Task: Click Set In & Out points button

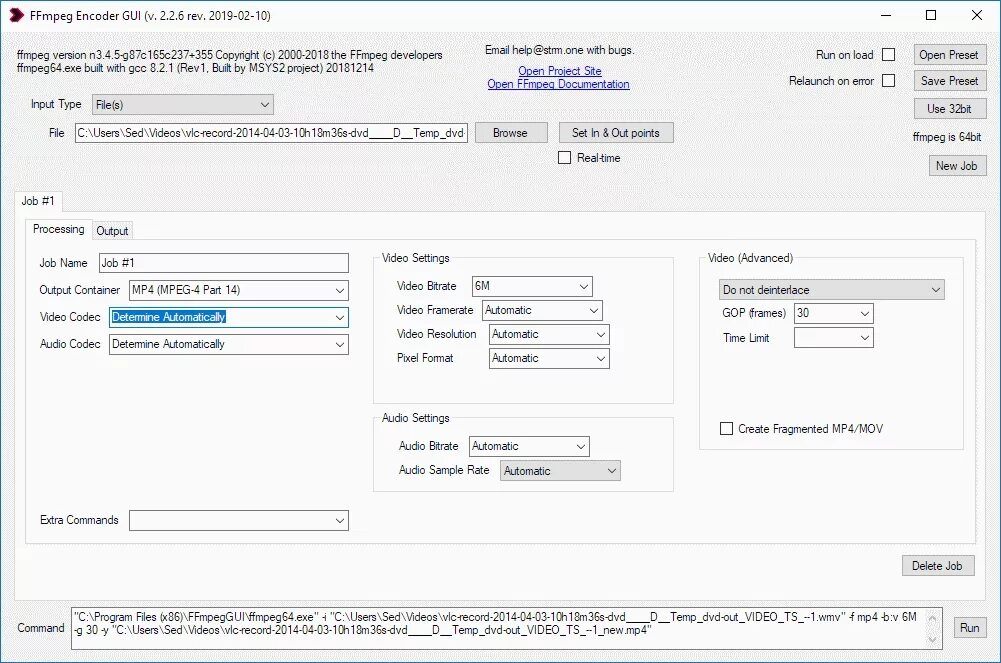Action: point(616,133)
